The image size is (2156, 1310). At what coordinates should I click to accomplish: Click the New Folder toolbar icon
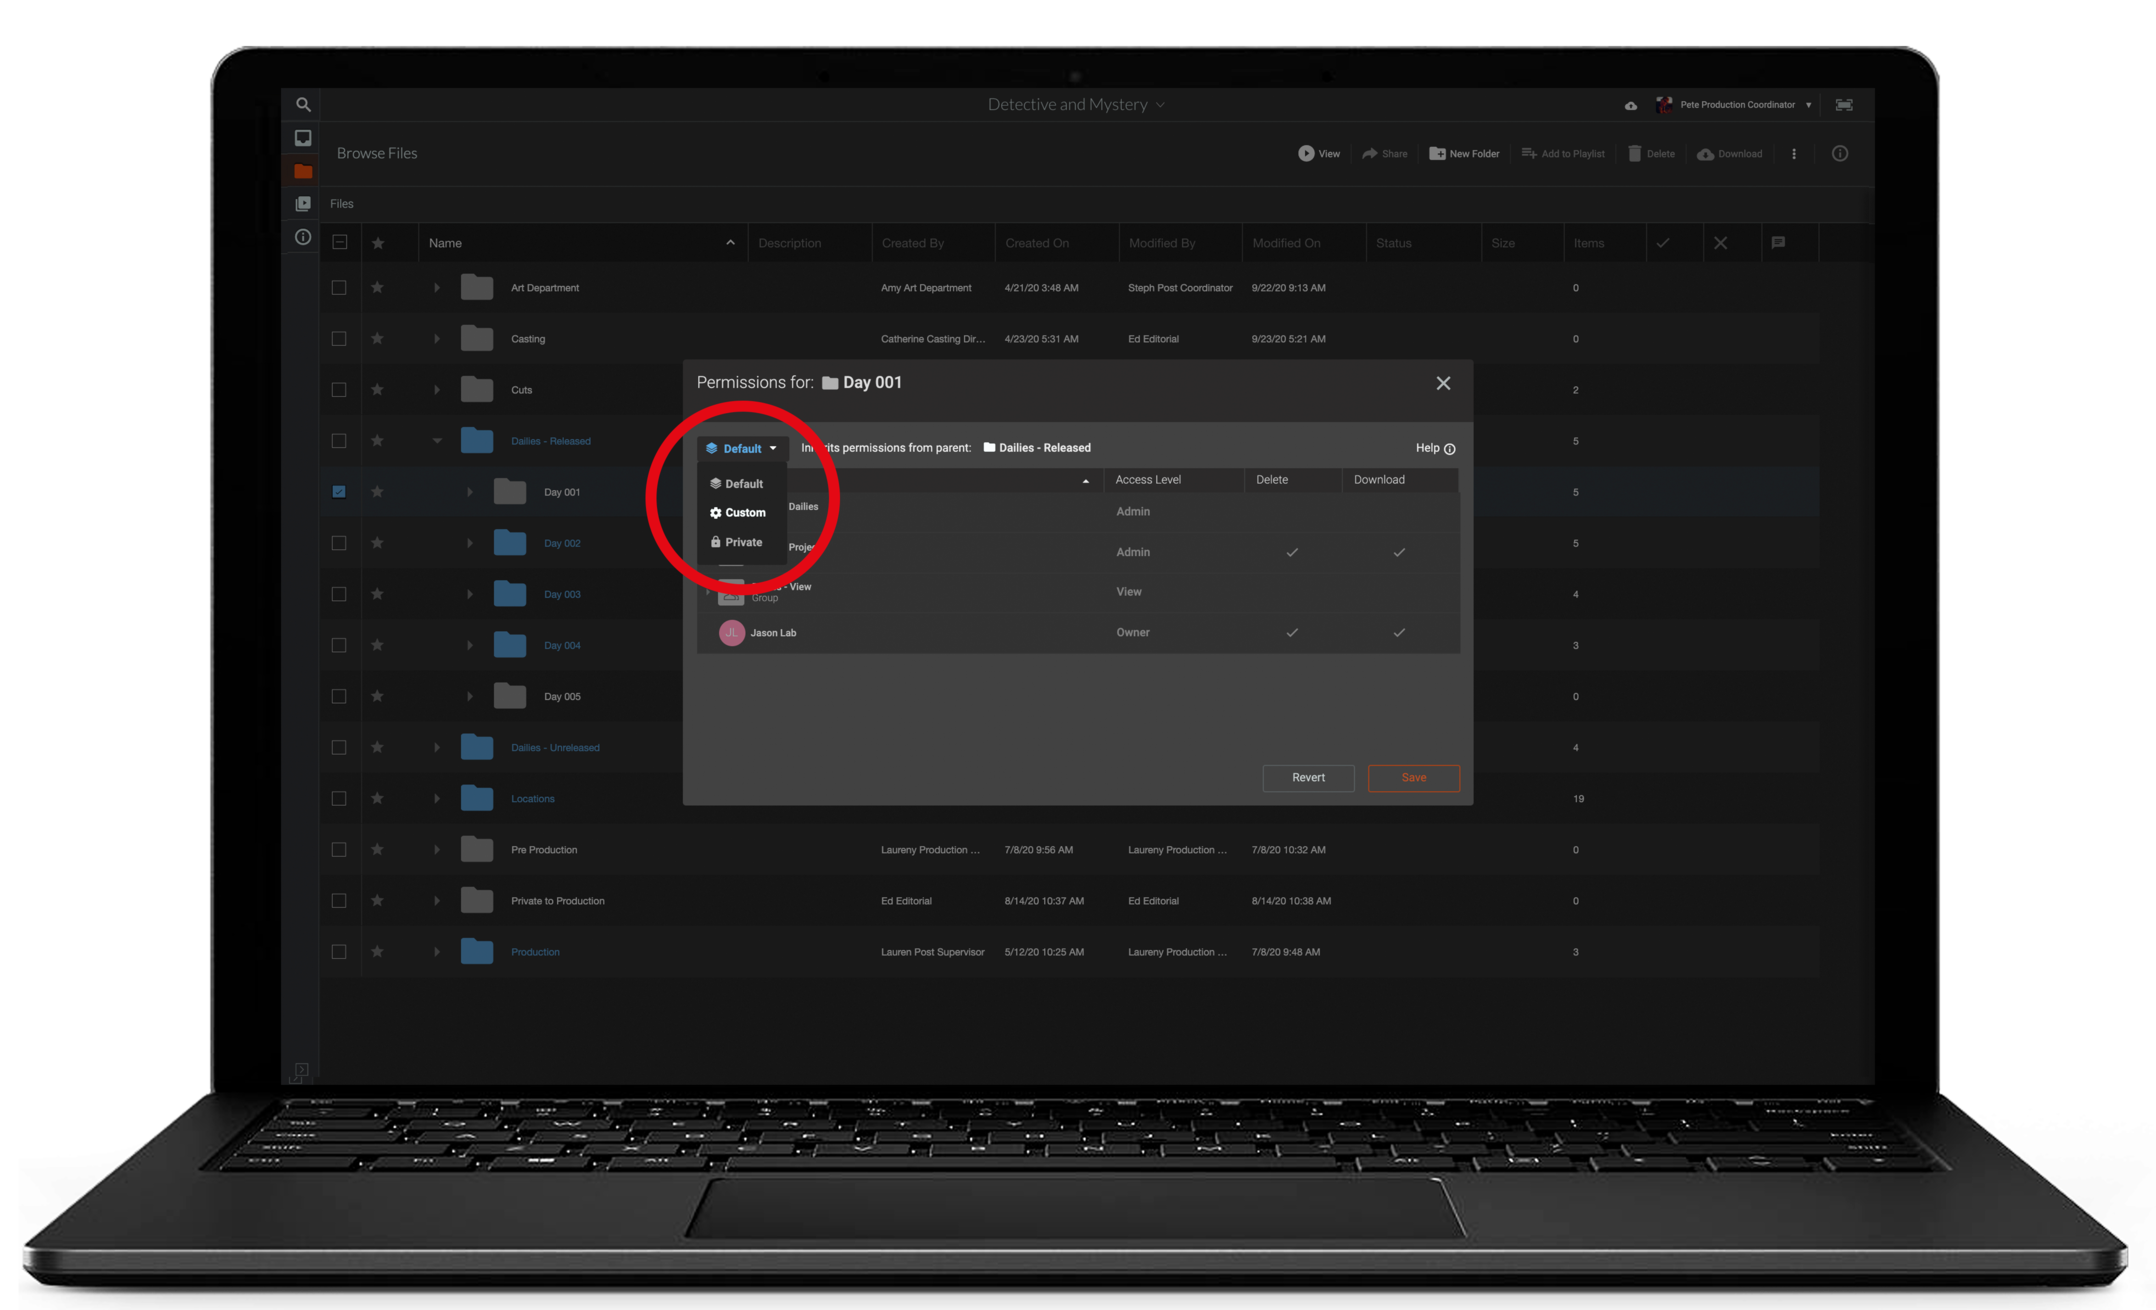click(x=1437, y=154)
